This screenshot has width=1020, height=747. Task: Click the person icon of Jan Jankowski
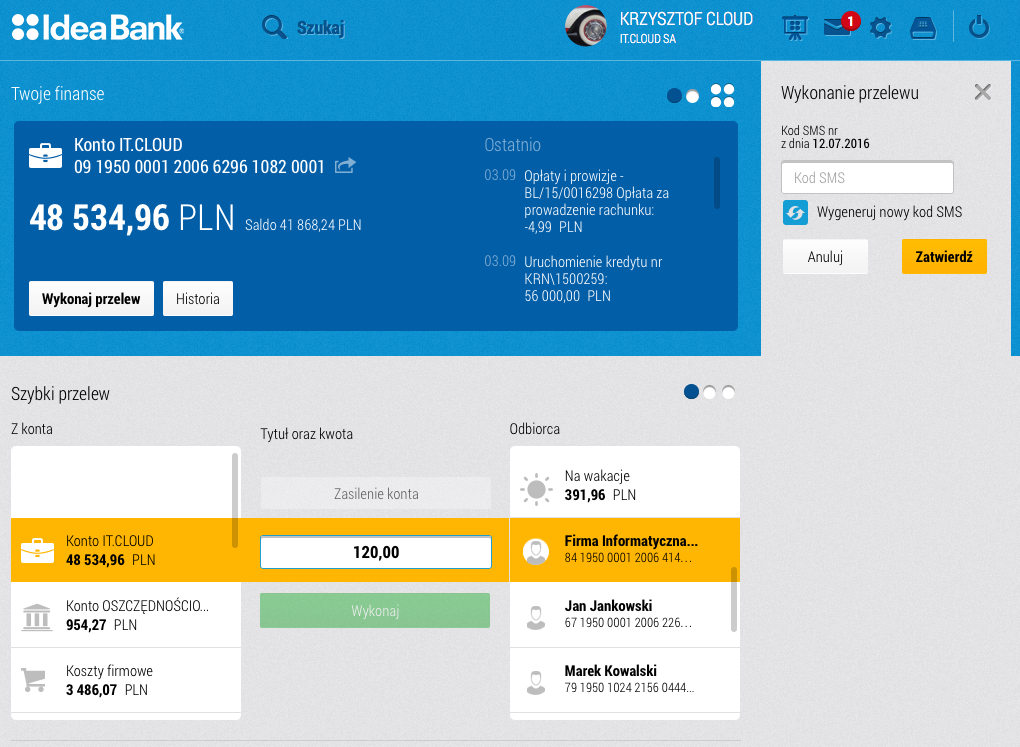pyautogui.click(x=535, y=618)
